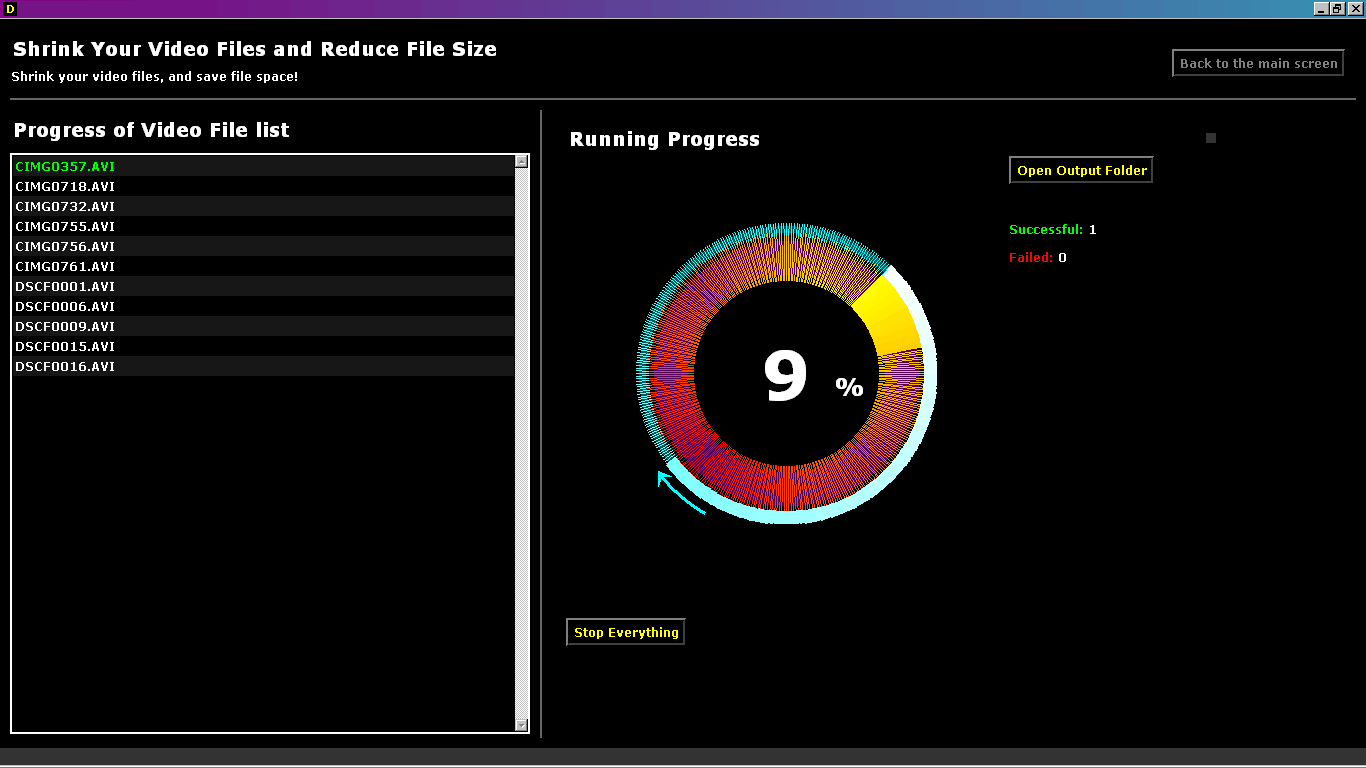Stop Everything to cancel the conversion
This screenshot has height=768, width=1366.
tap(626, 632)
